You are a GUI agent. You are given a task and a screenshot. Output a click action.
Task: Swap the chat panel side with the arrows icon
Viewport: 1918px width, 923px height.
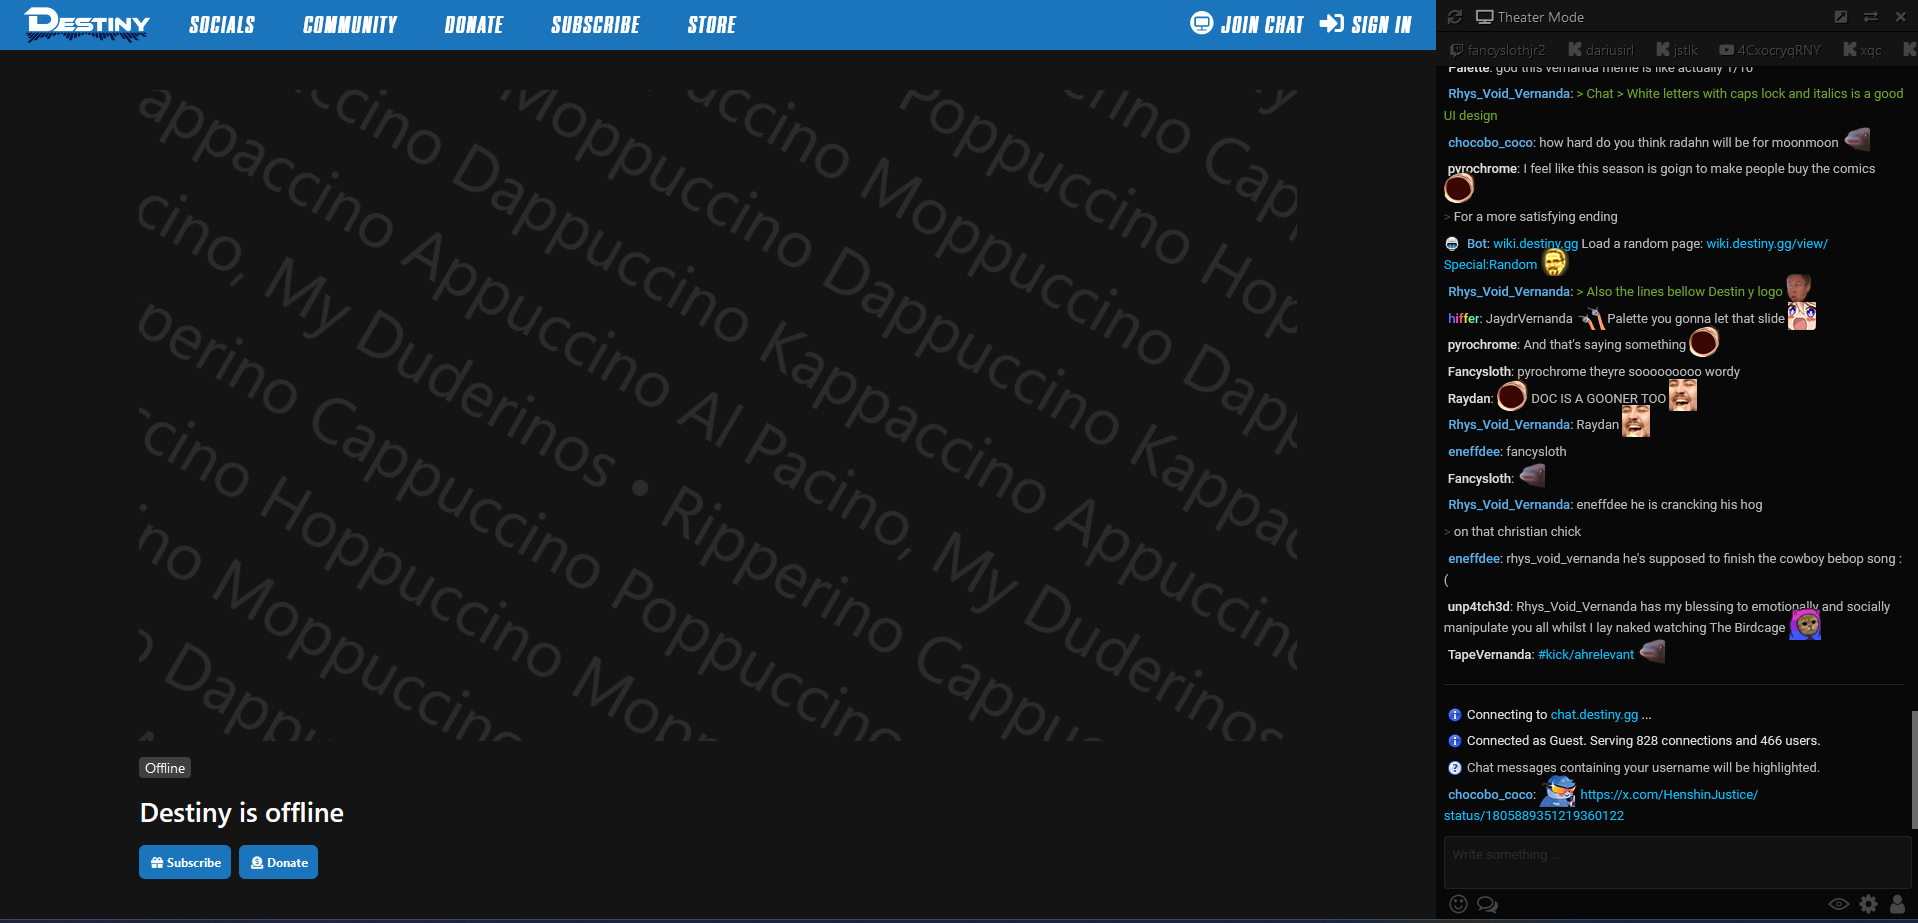click(1871, 17)
